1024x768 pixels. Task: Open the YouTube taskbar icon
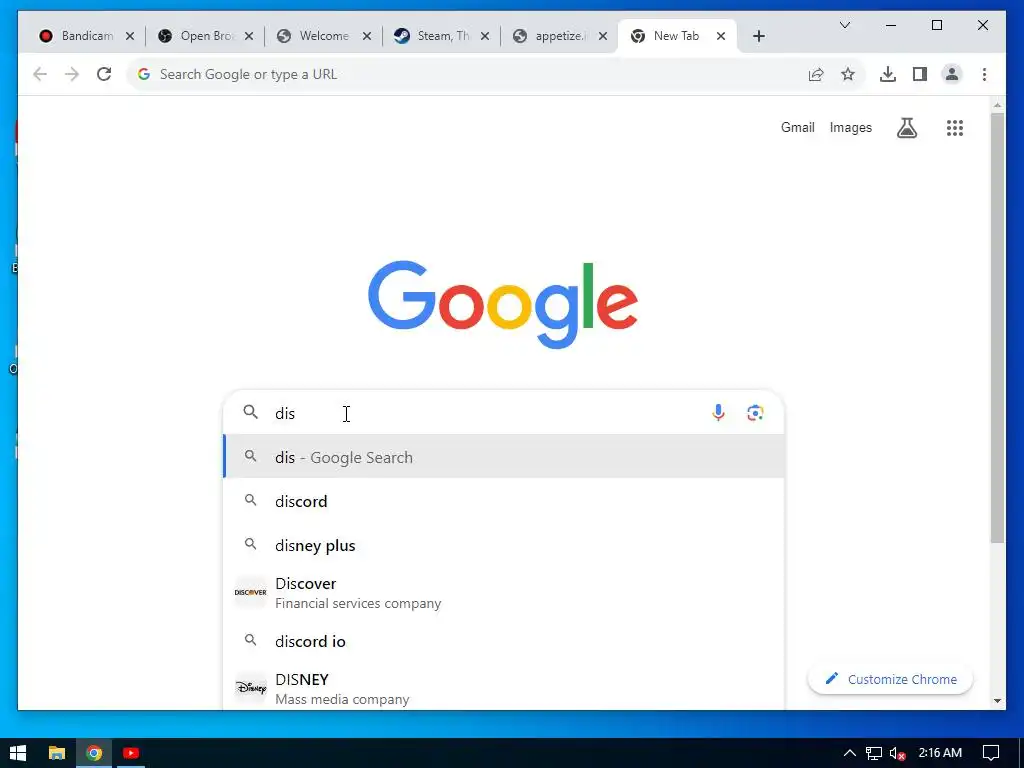click(x=131, y=753)
